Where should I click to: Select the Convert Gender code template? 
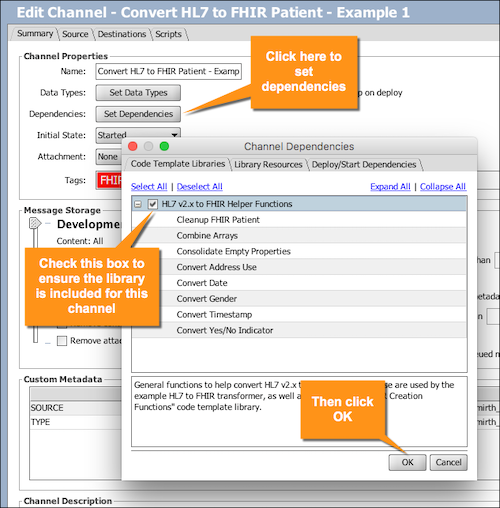coord(207,299)
